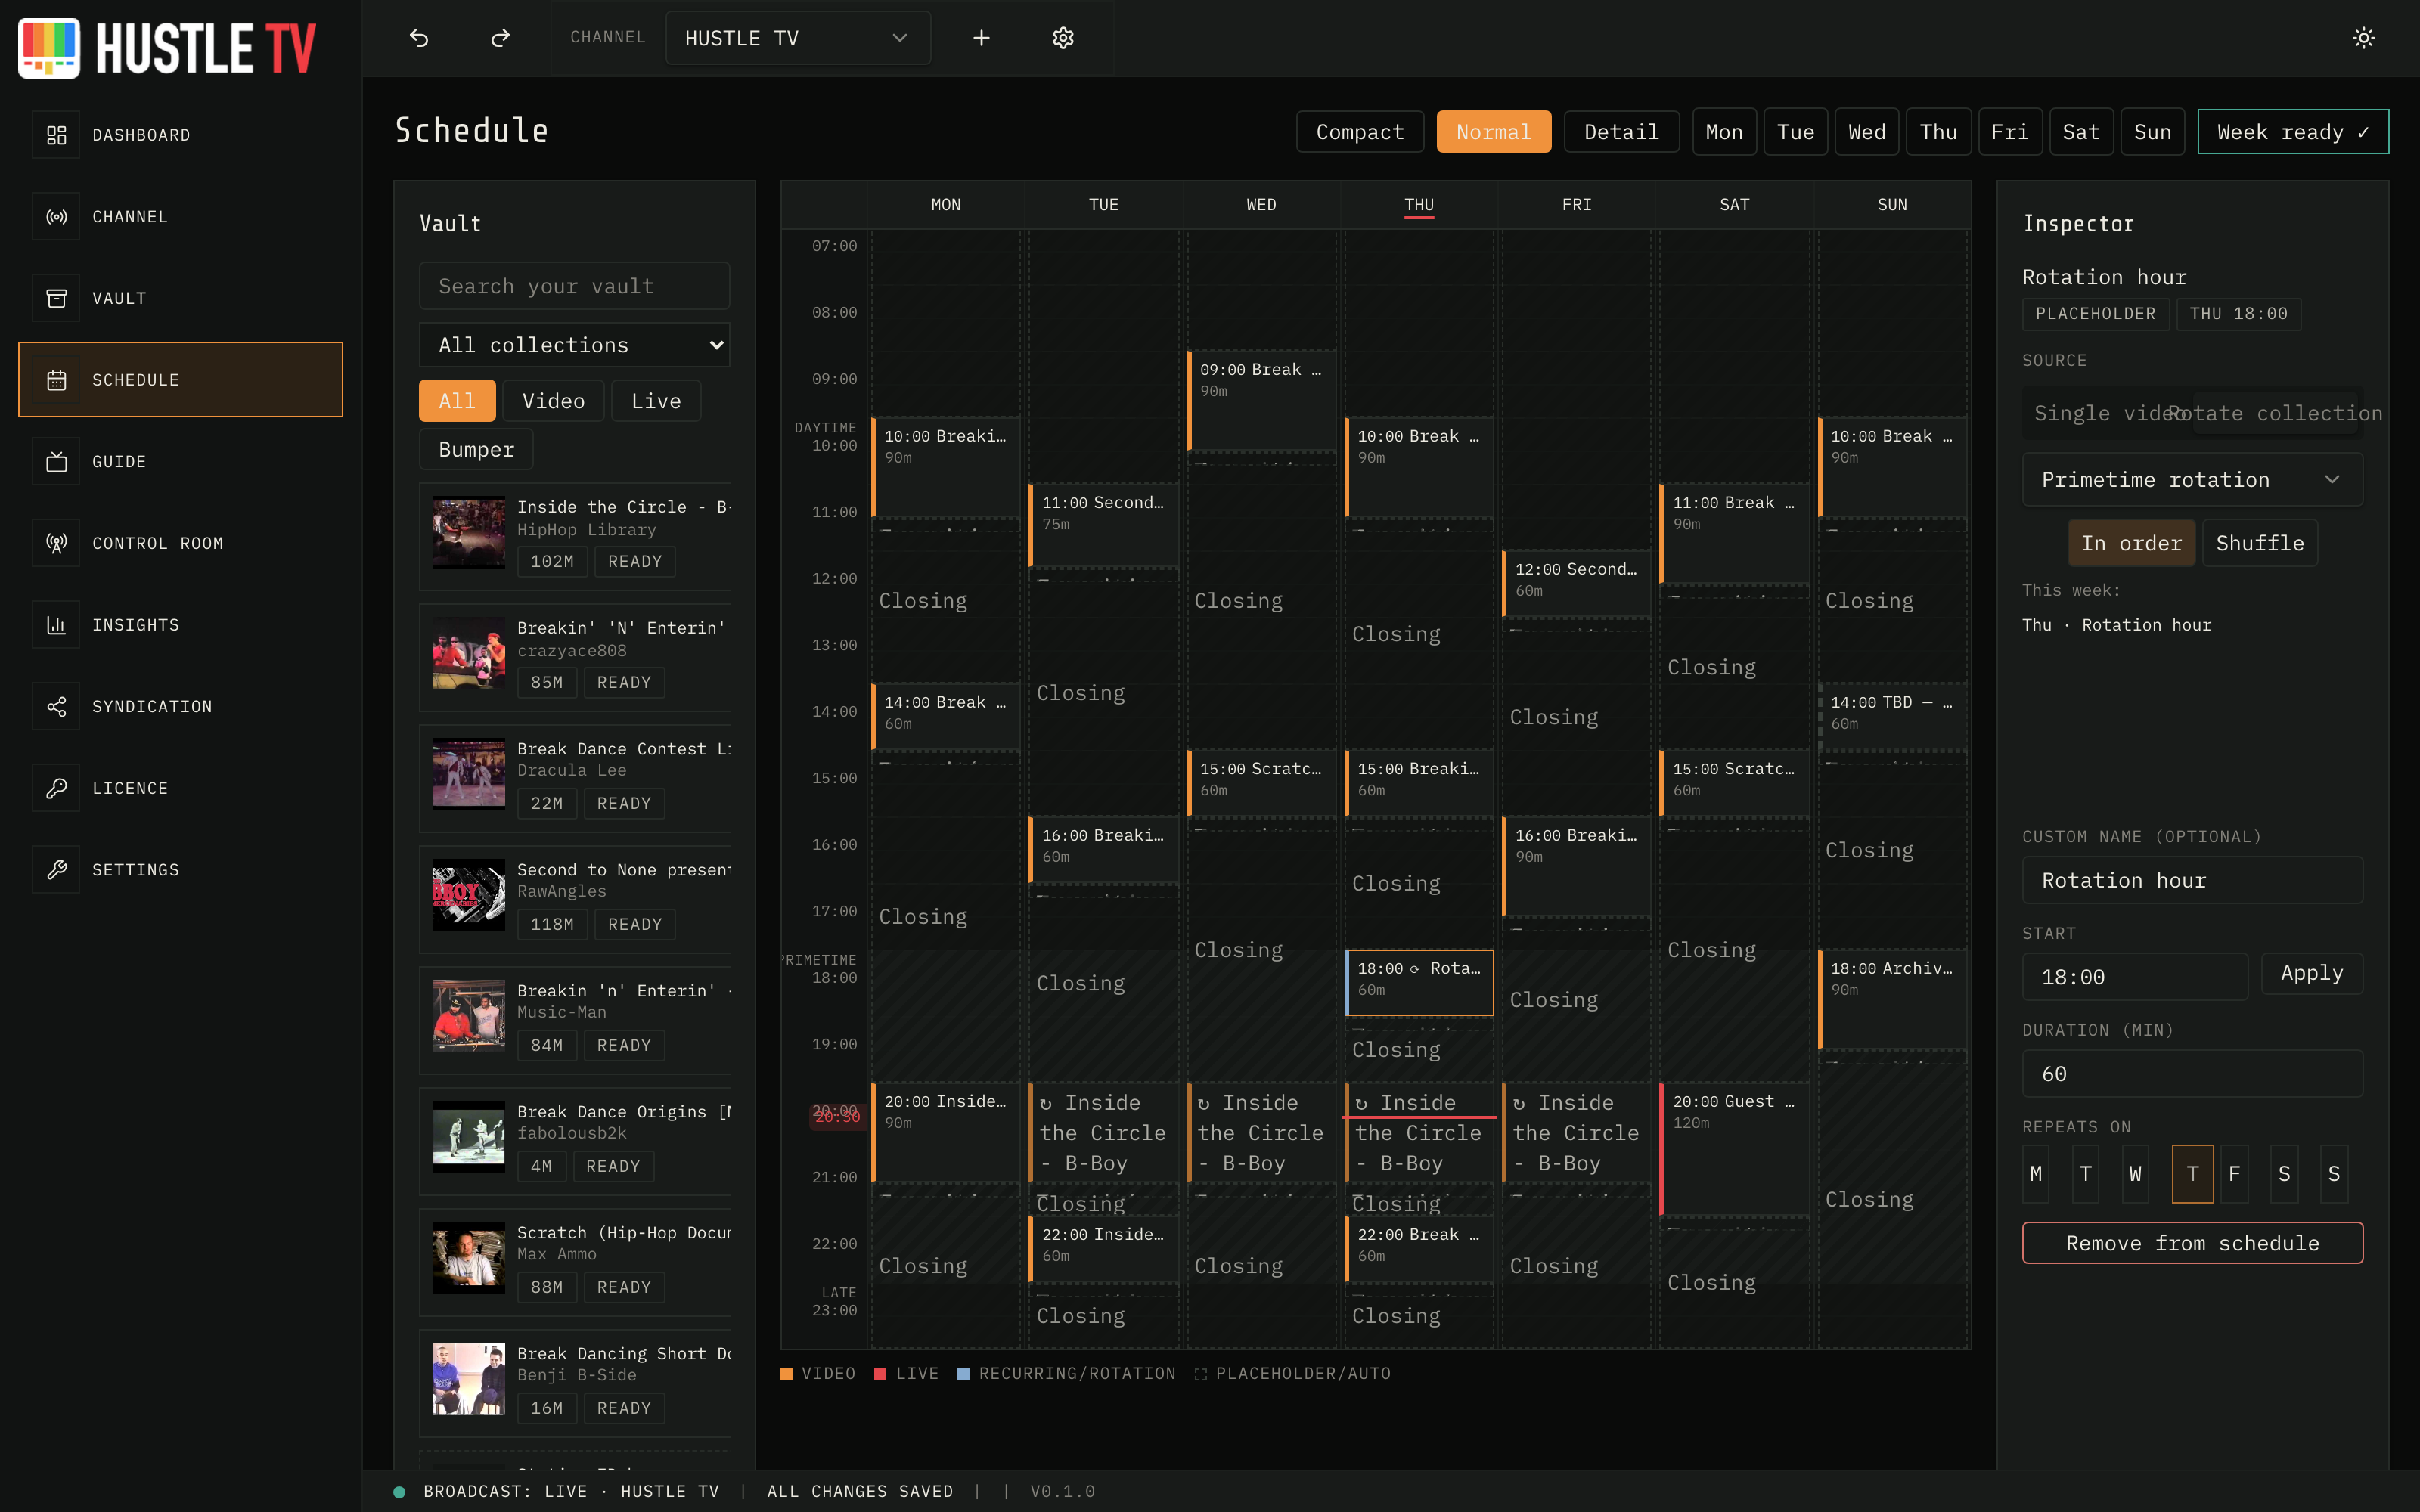Viewport: 2420px width, 1512px height.
Task: Click the Week ready button
Action: (2292, 132)
